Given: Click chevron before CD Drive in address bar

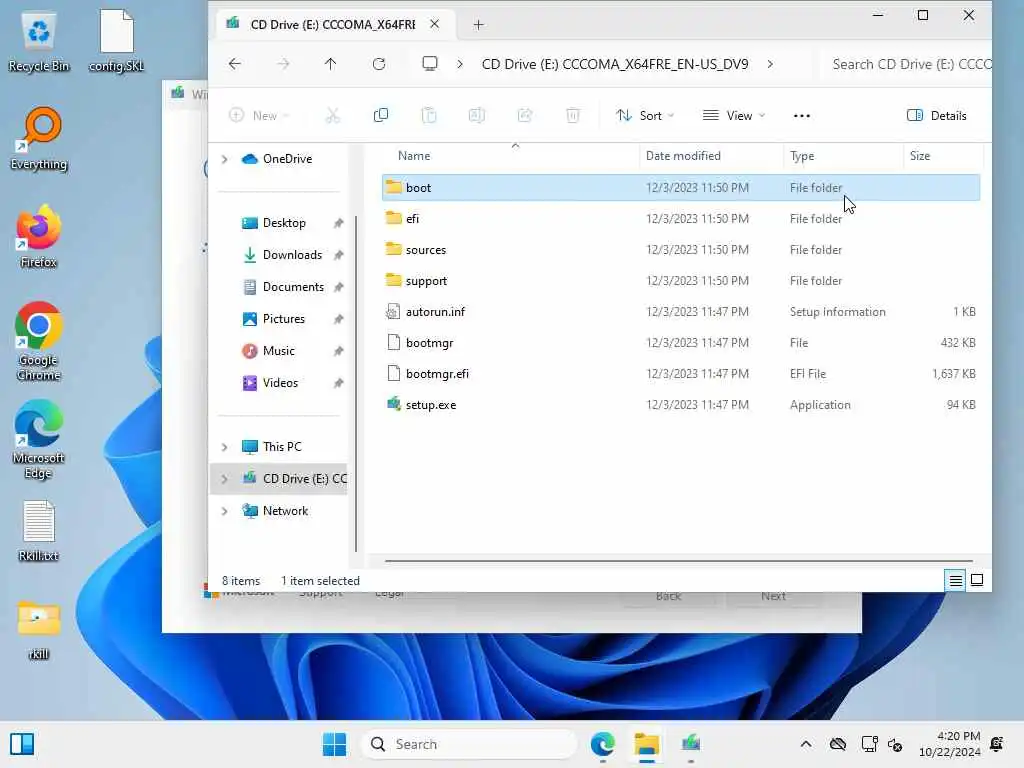Looking at the screenshot, I should [460, 64].
